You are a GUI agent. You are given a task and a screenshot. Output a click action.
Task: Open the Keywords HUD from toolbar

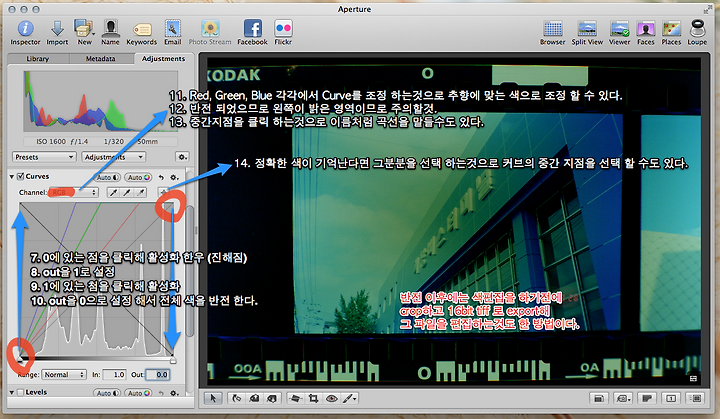(x=141, y=33)
